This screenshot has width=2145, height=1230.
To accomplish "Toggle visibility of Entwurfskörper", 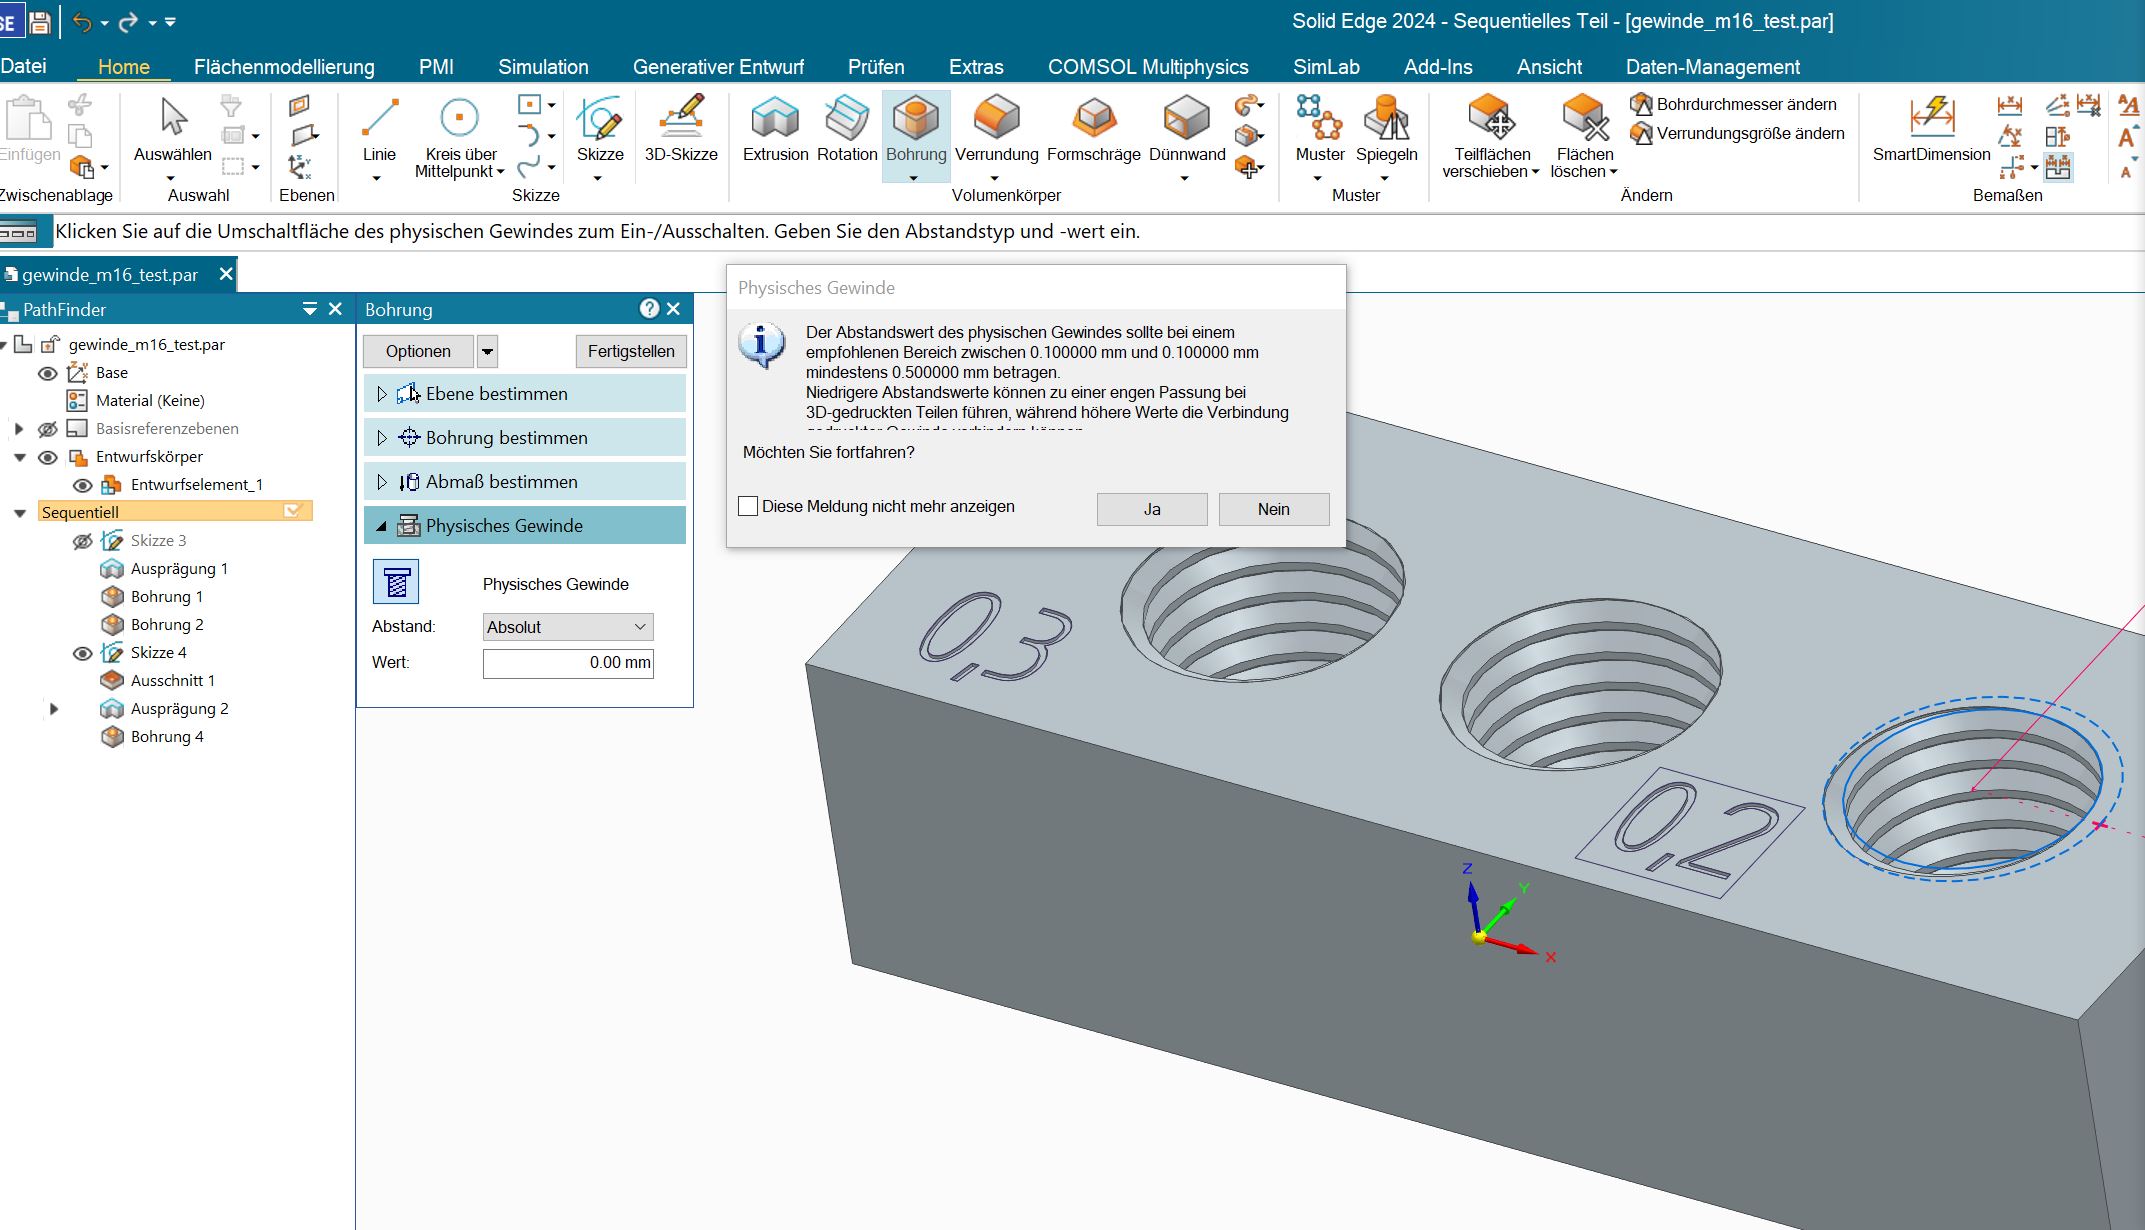I will tap(47, 457).
